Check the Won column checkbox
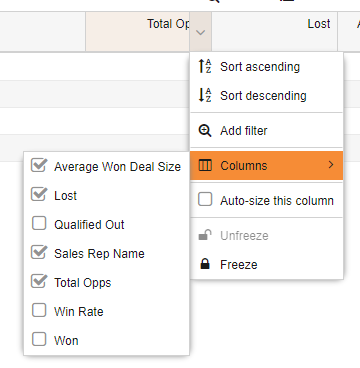The image size is (360, 368). coord(39,340)
